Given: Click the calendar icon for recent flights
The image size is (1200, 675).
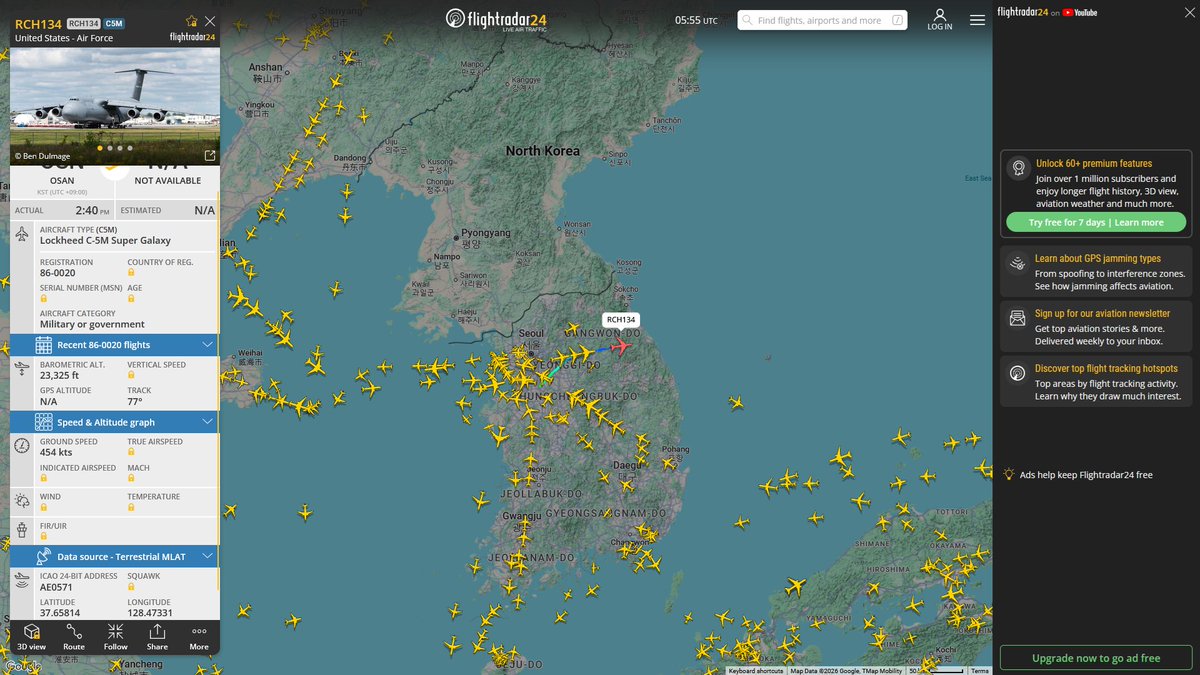Looking at the screenshot, I should (x=44, y=345).
